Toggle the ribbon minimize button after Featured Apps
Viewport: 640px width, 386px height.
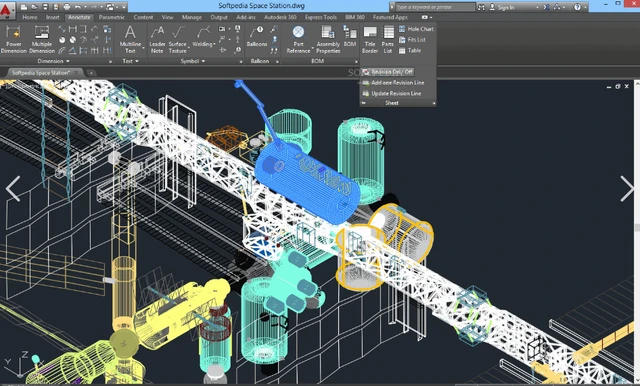pos(425,17)
